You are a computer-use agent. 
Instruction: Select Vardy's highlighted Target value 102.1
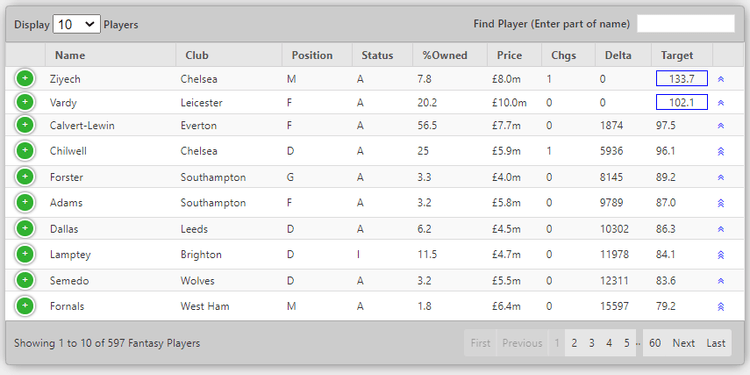[x=682, y=102]
